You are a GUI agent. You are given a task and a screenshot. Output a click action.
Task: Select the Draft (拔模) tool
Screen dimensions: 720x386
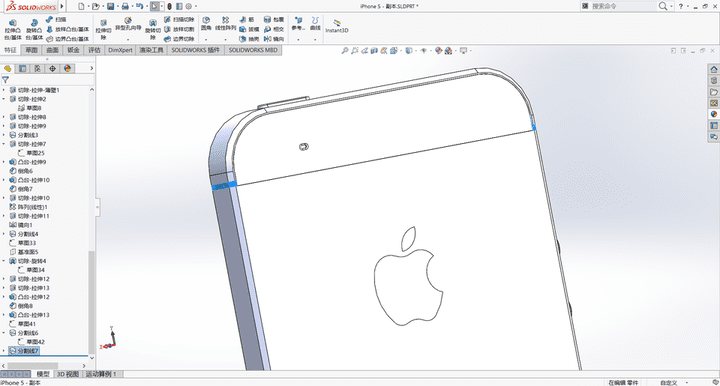249,29
